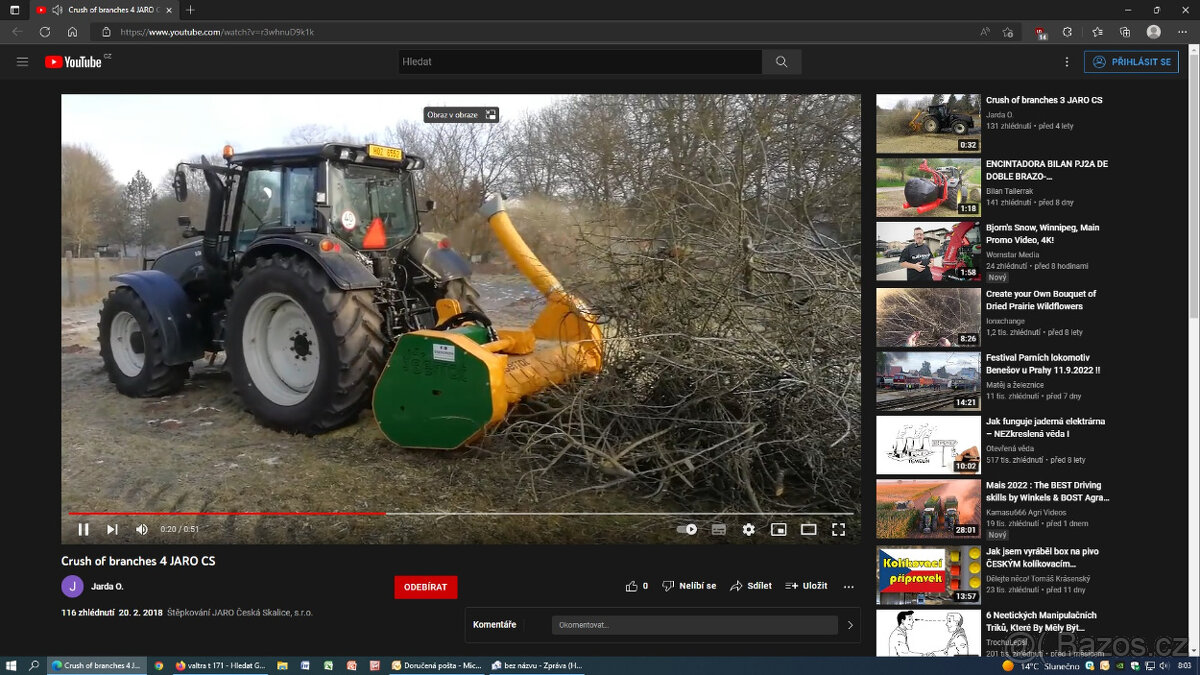Screen dimensions: 1200x675
Task: Open the Festival Parních lokomotiv video thumbnail
Action: click(x=928, y=380)
